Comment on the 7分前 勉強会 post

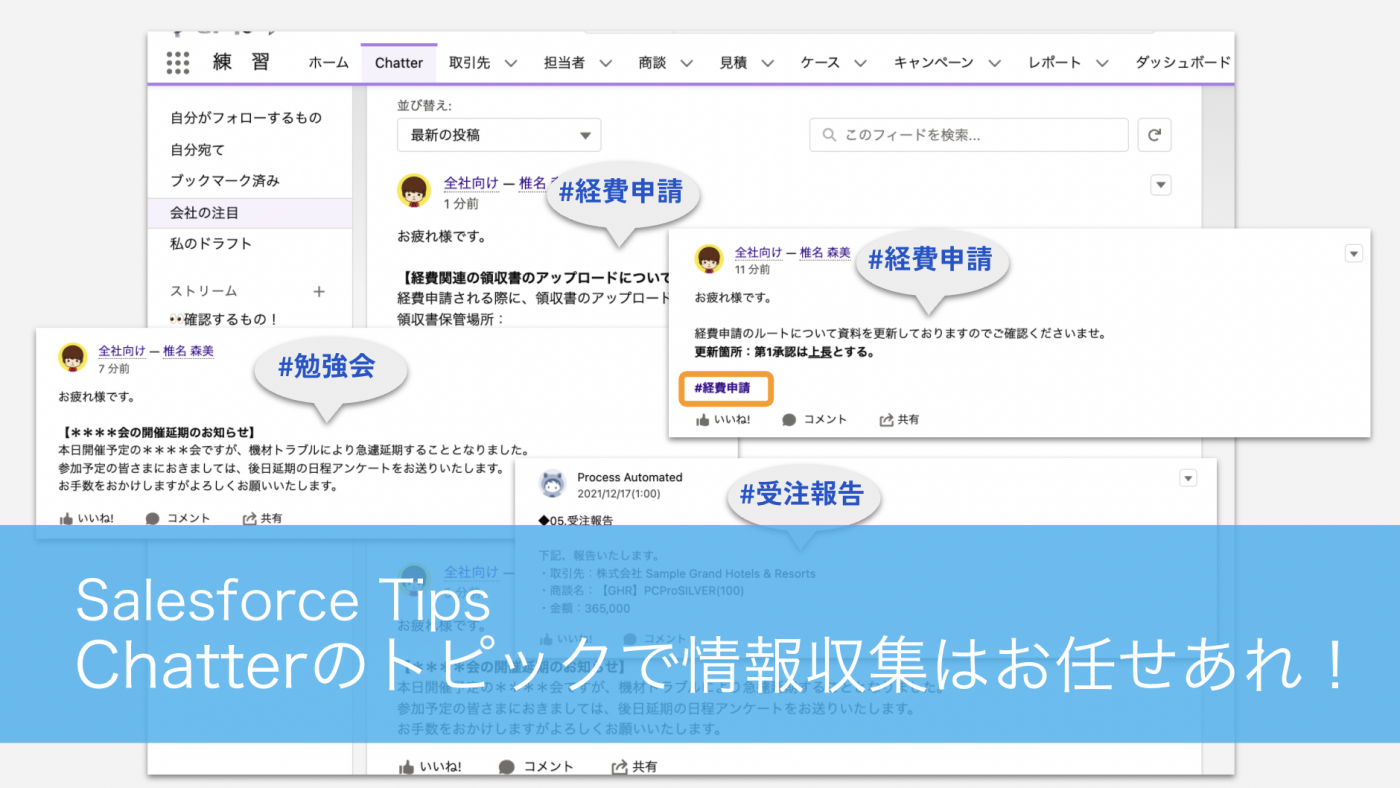coord(177,518)
